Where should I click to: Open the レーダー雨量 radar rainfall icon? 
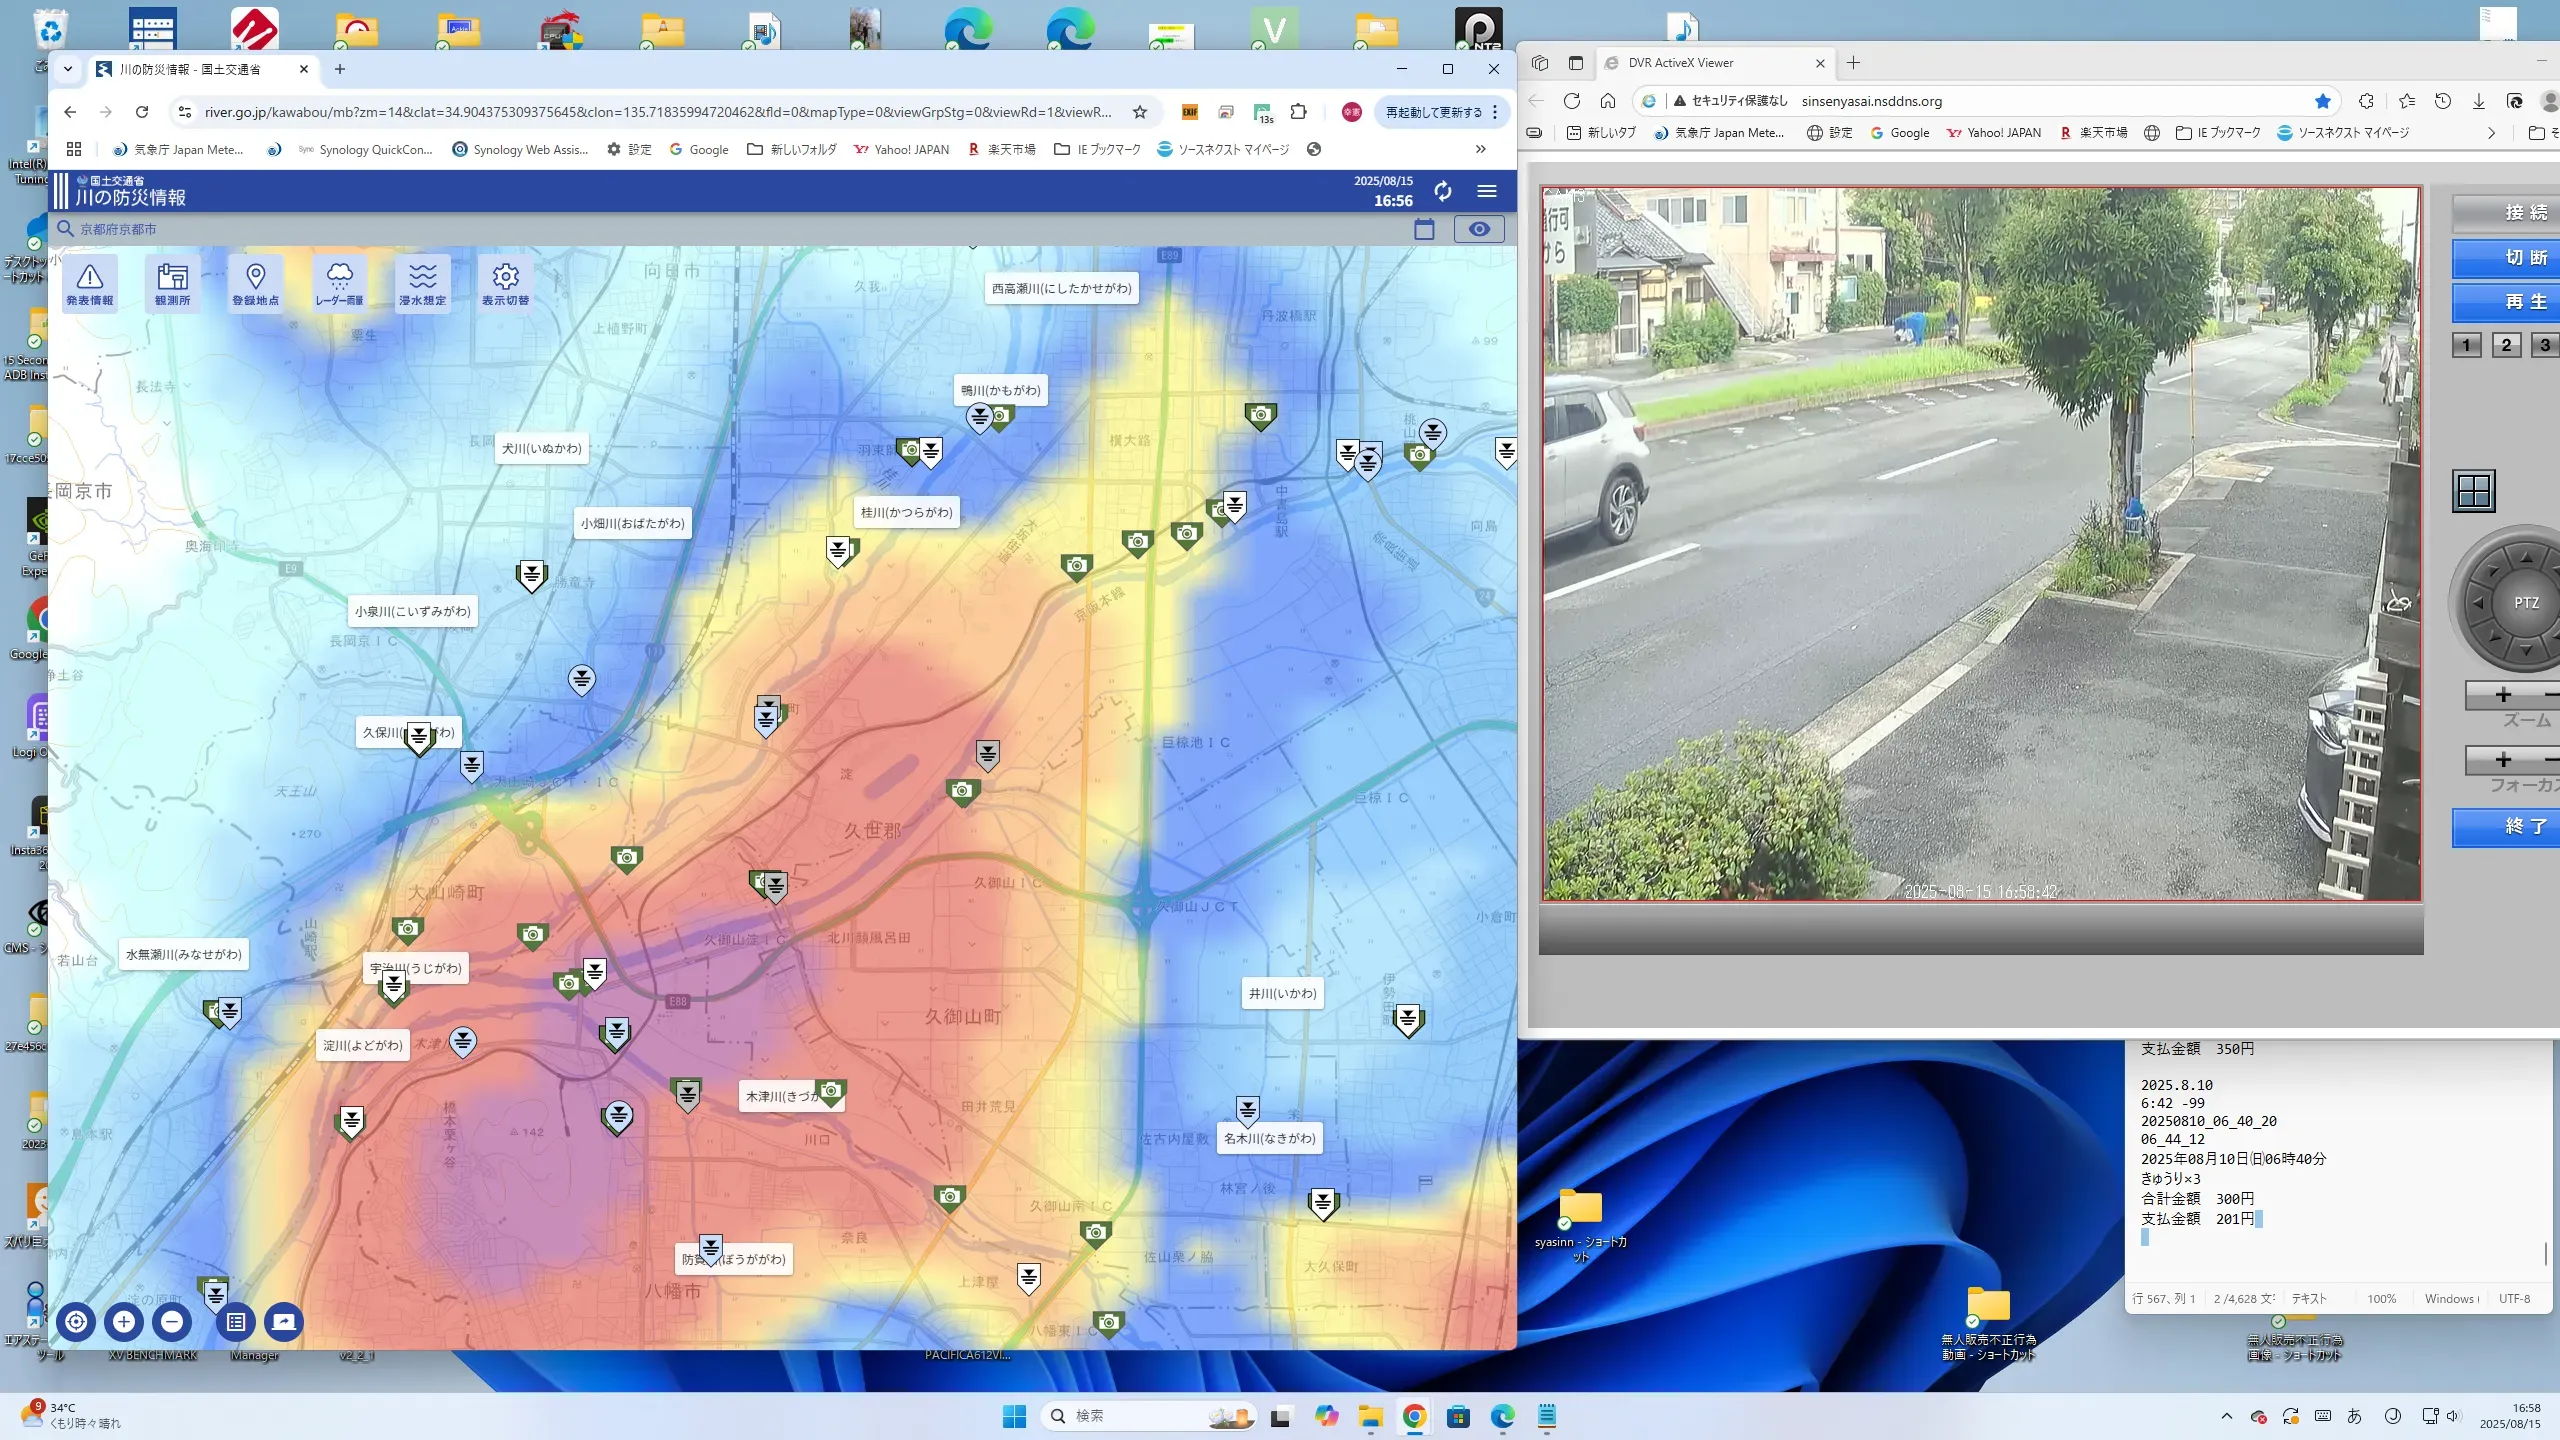[339, 283]
